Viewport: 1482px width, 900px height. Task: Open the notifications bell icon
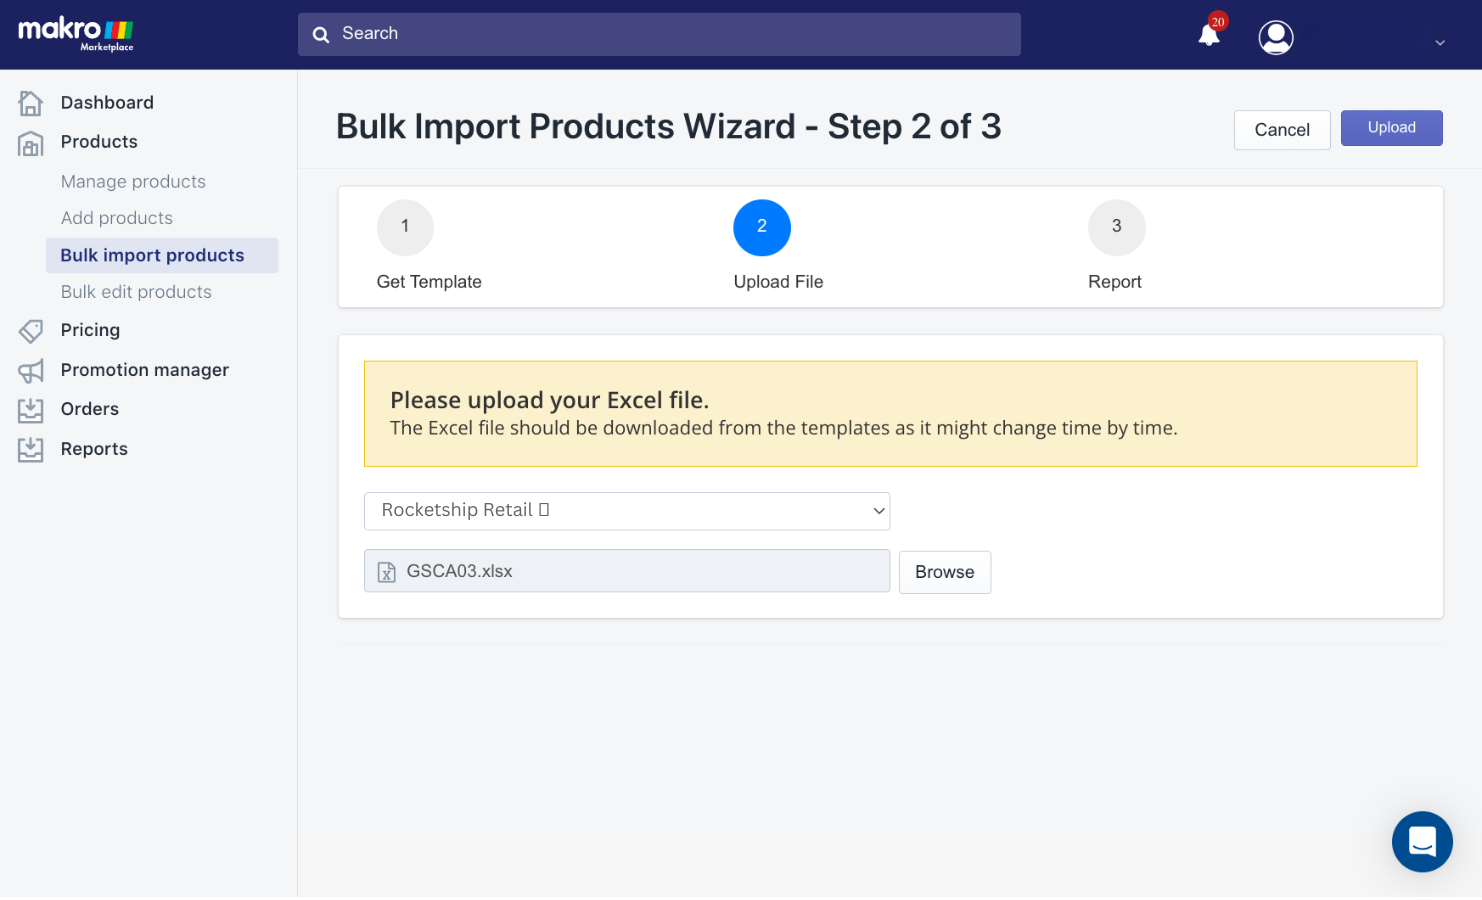(1209, 35)
